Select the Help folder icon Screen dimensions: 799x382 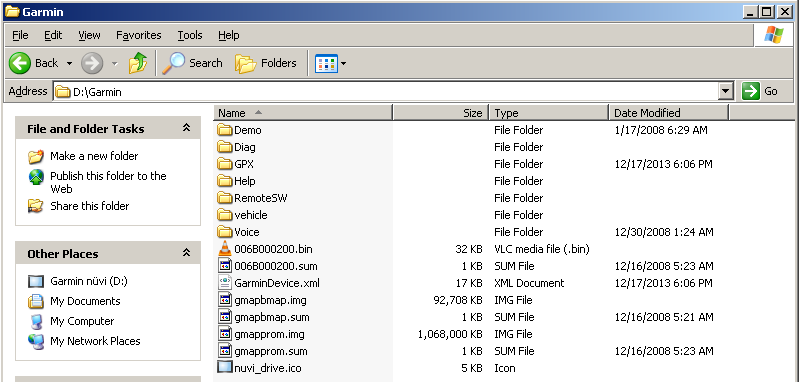click(225, 181)
